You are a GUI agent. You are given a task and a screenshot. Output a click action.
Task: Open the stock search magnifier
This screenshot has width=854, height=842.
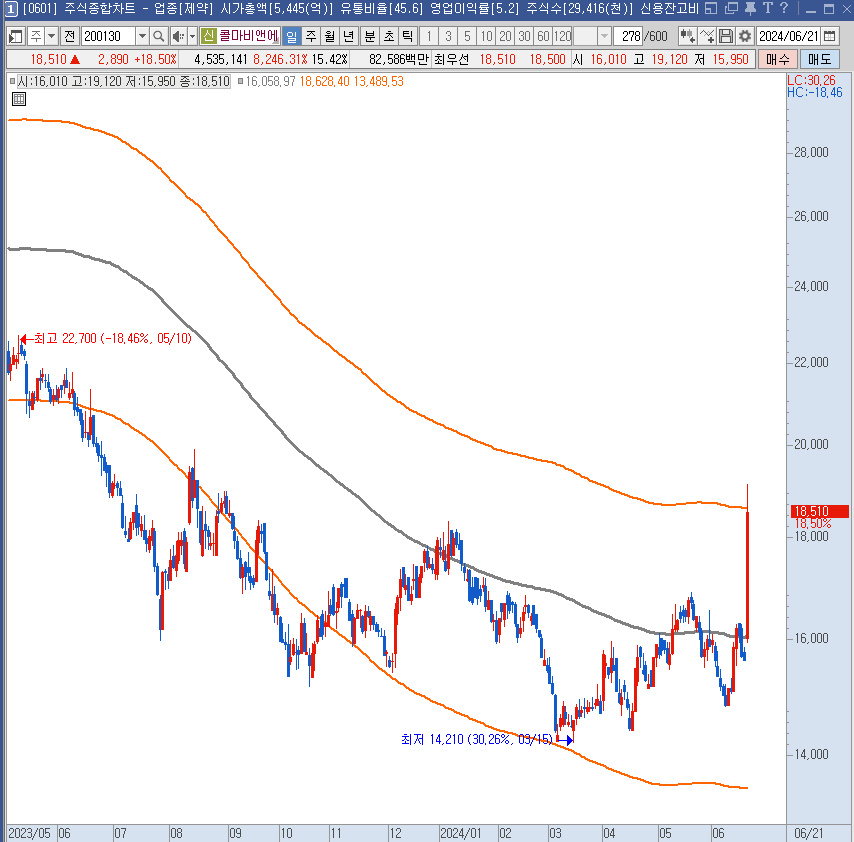coord(158,36)
